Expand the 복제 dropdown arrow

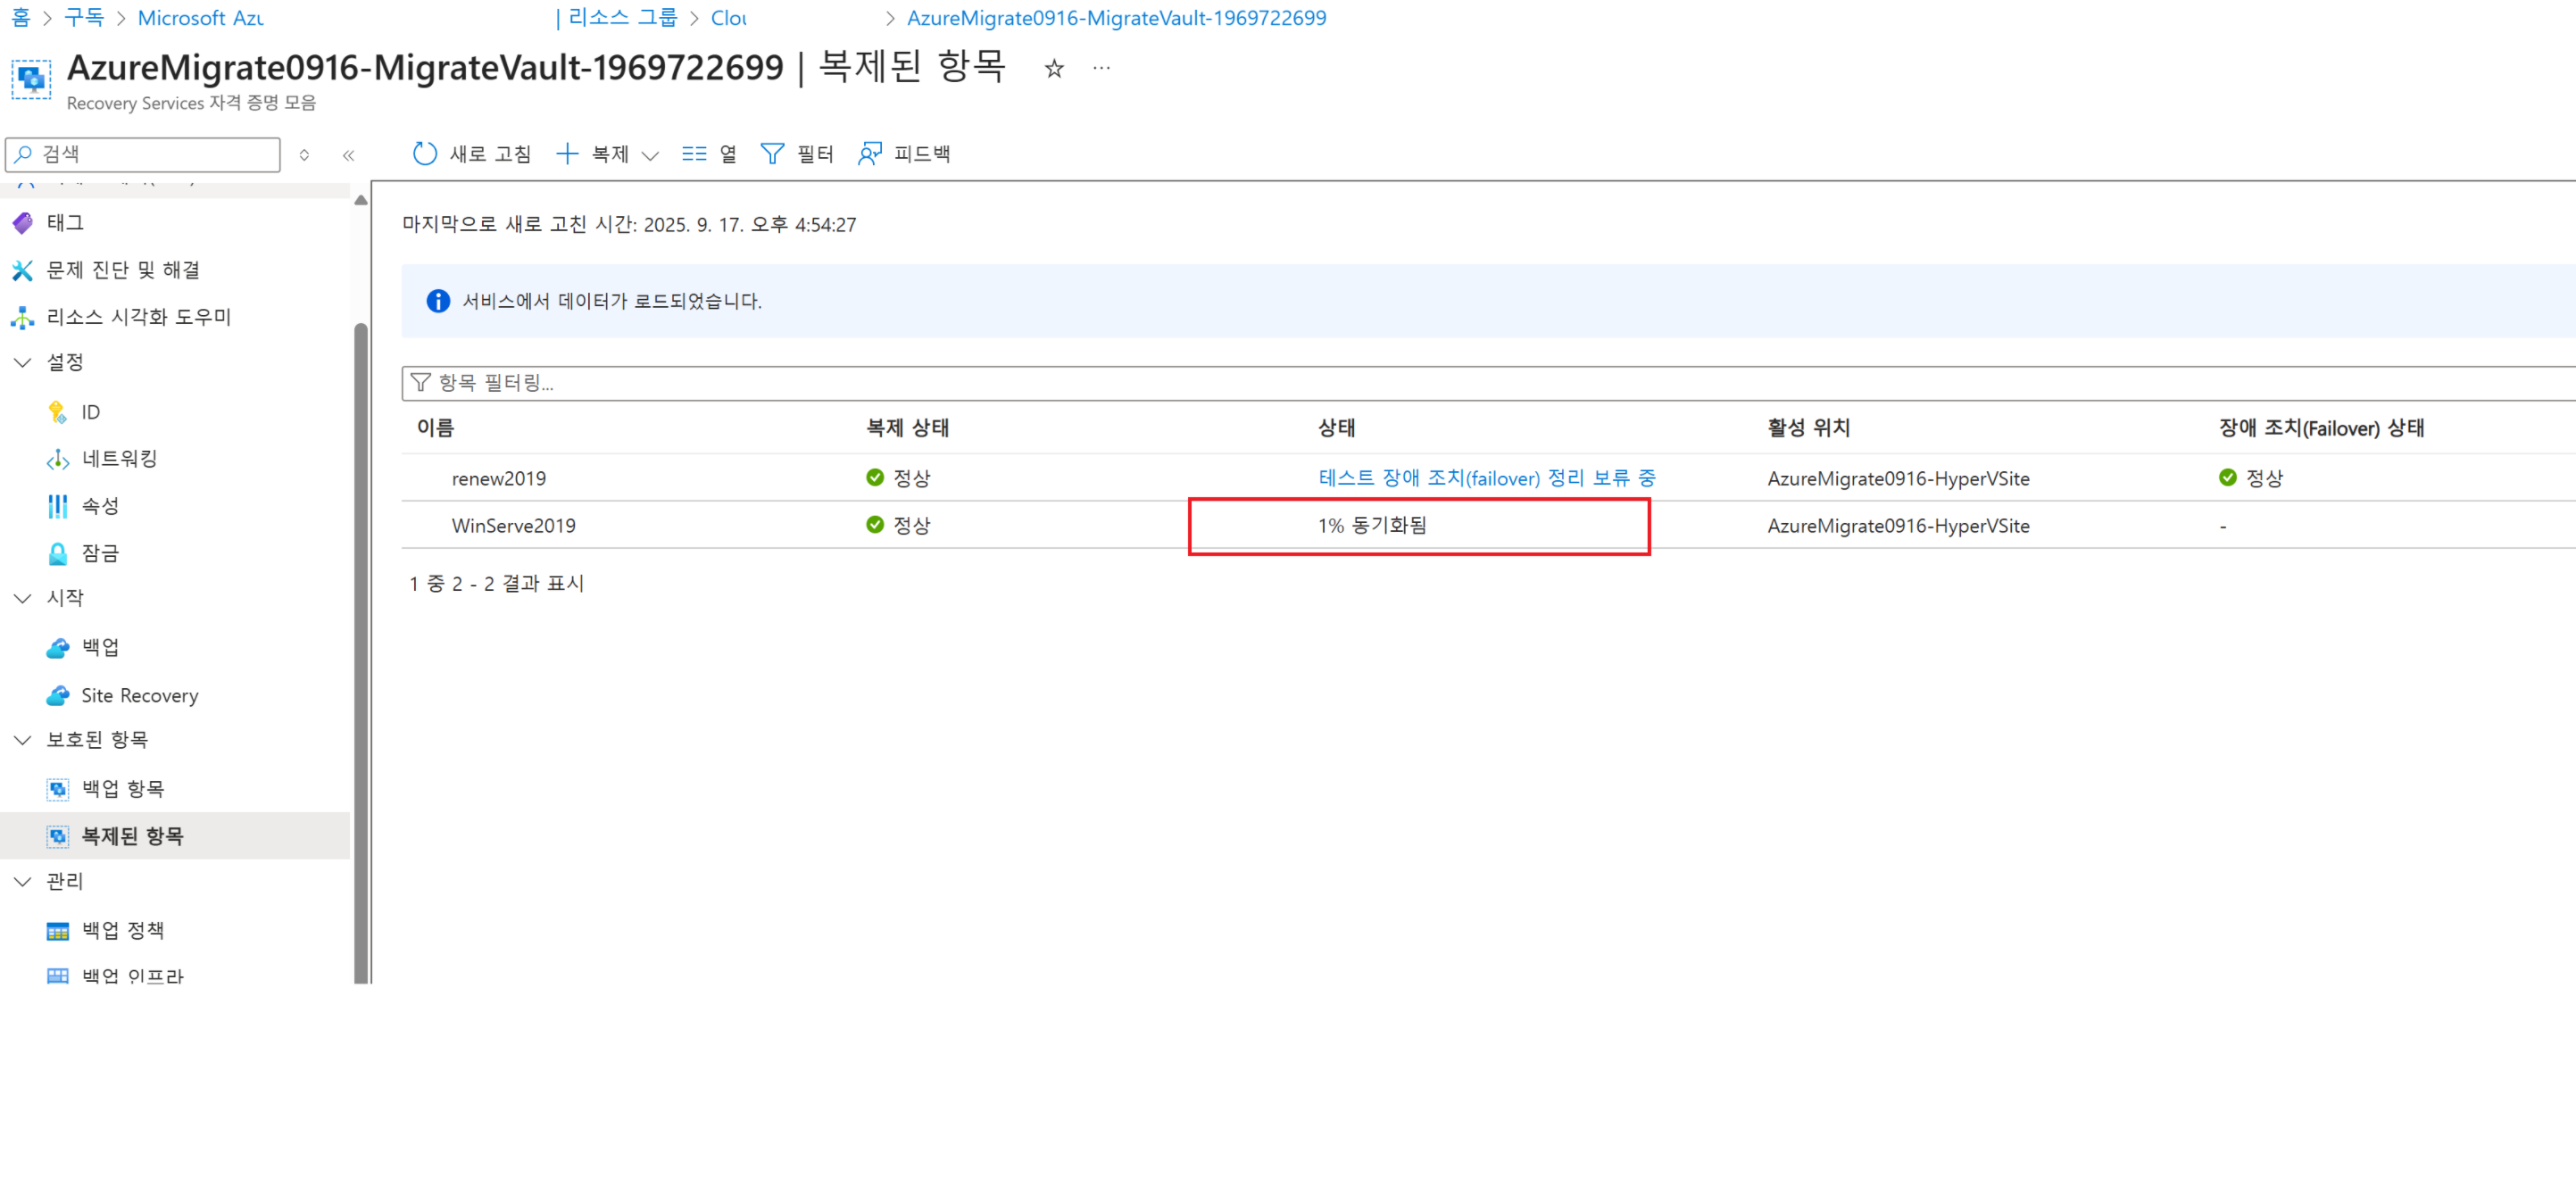[650, 155]
